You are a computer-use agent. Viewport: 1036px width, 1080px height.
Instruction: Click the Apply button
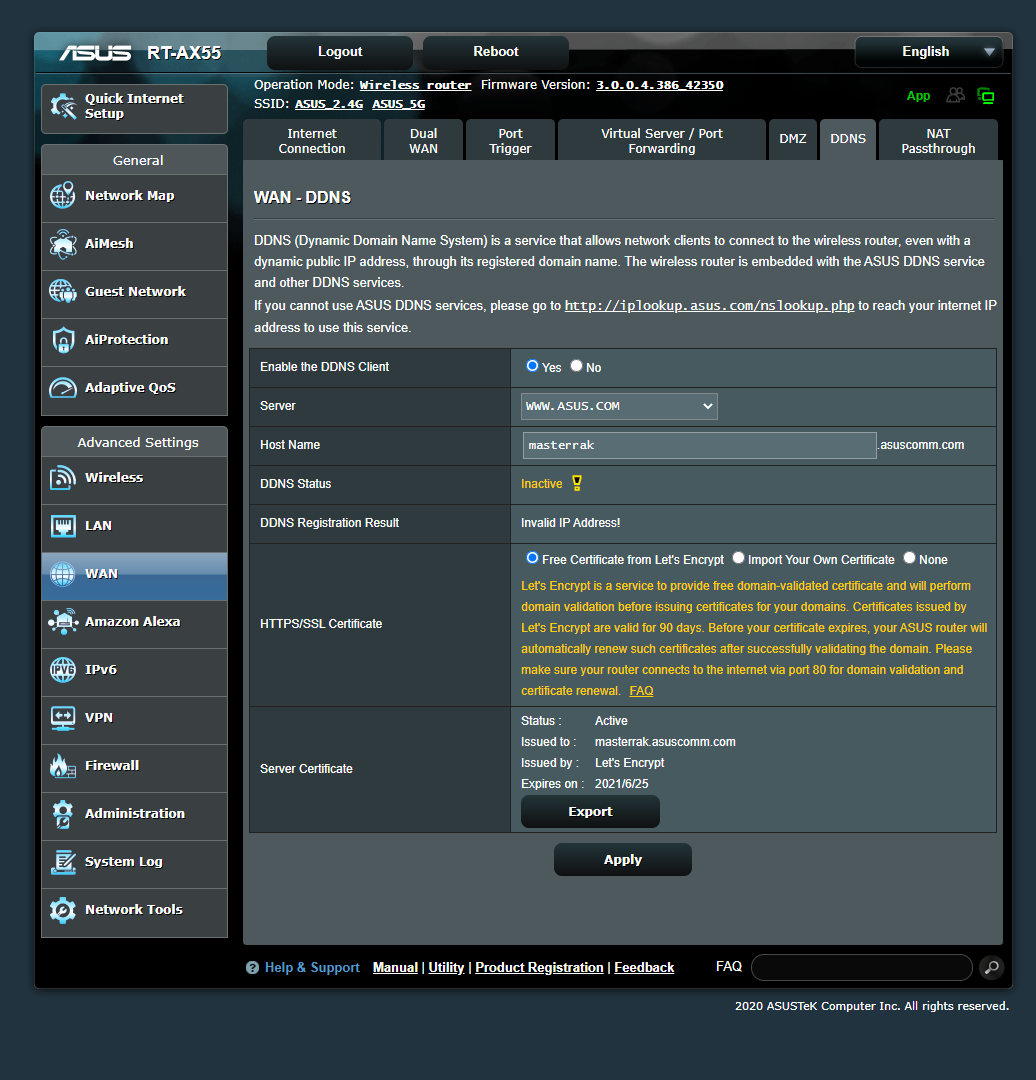coord(623,860)
